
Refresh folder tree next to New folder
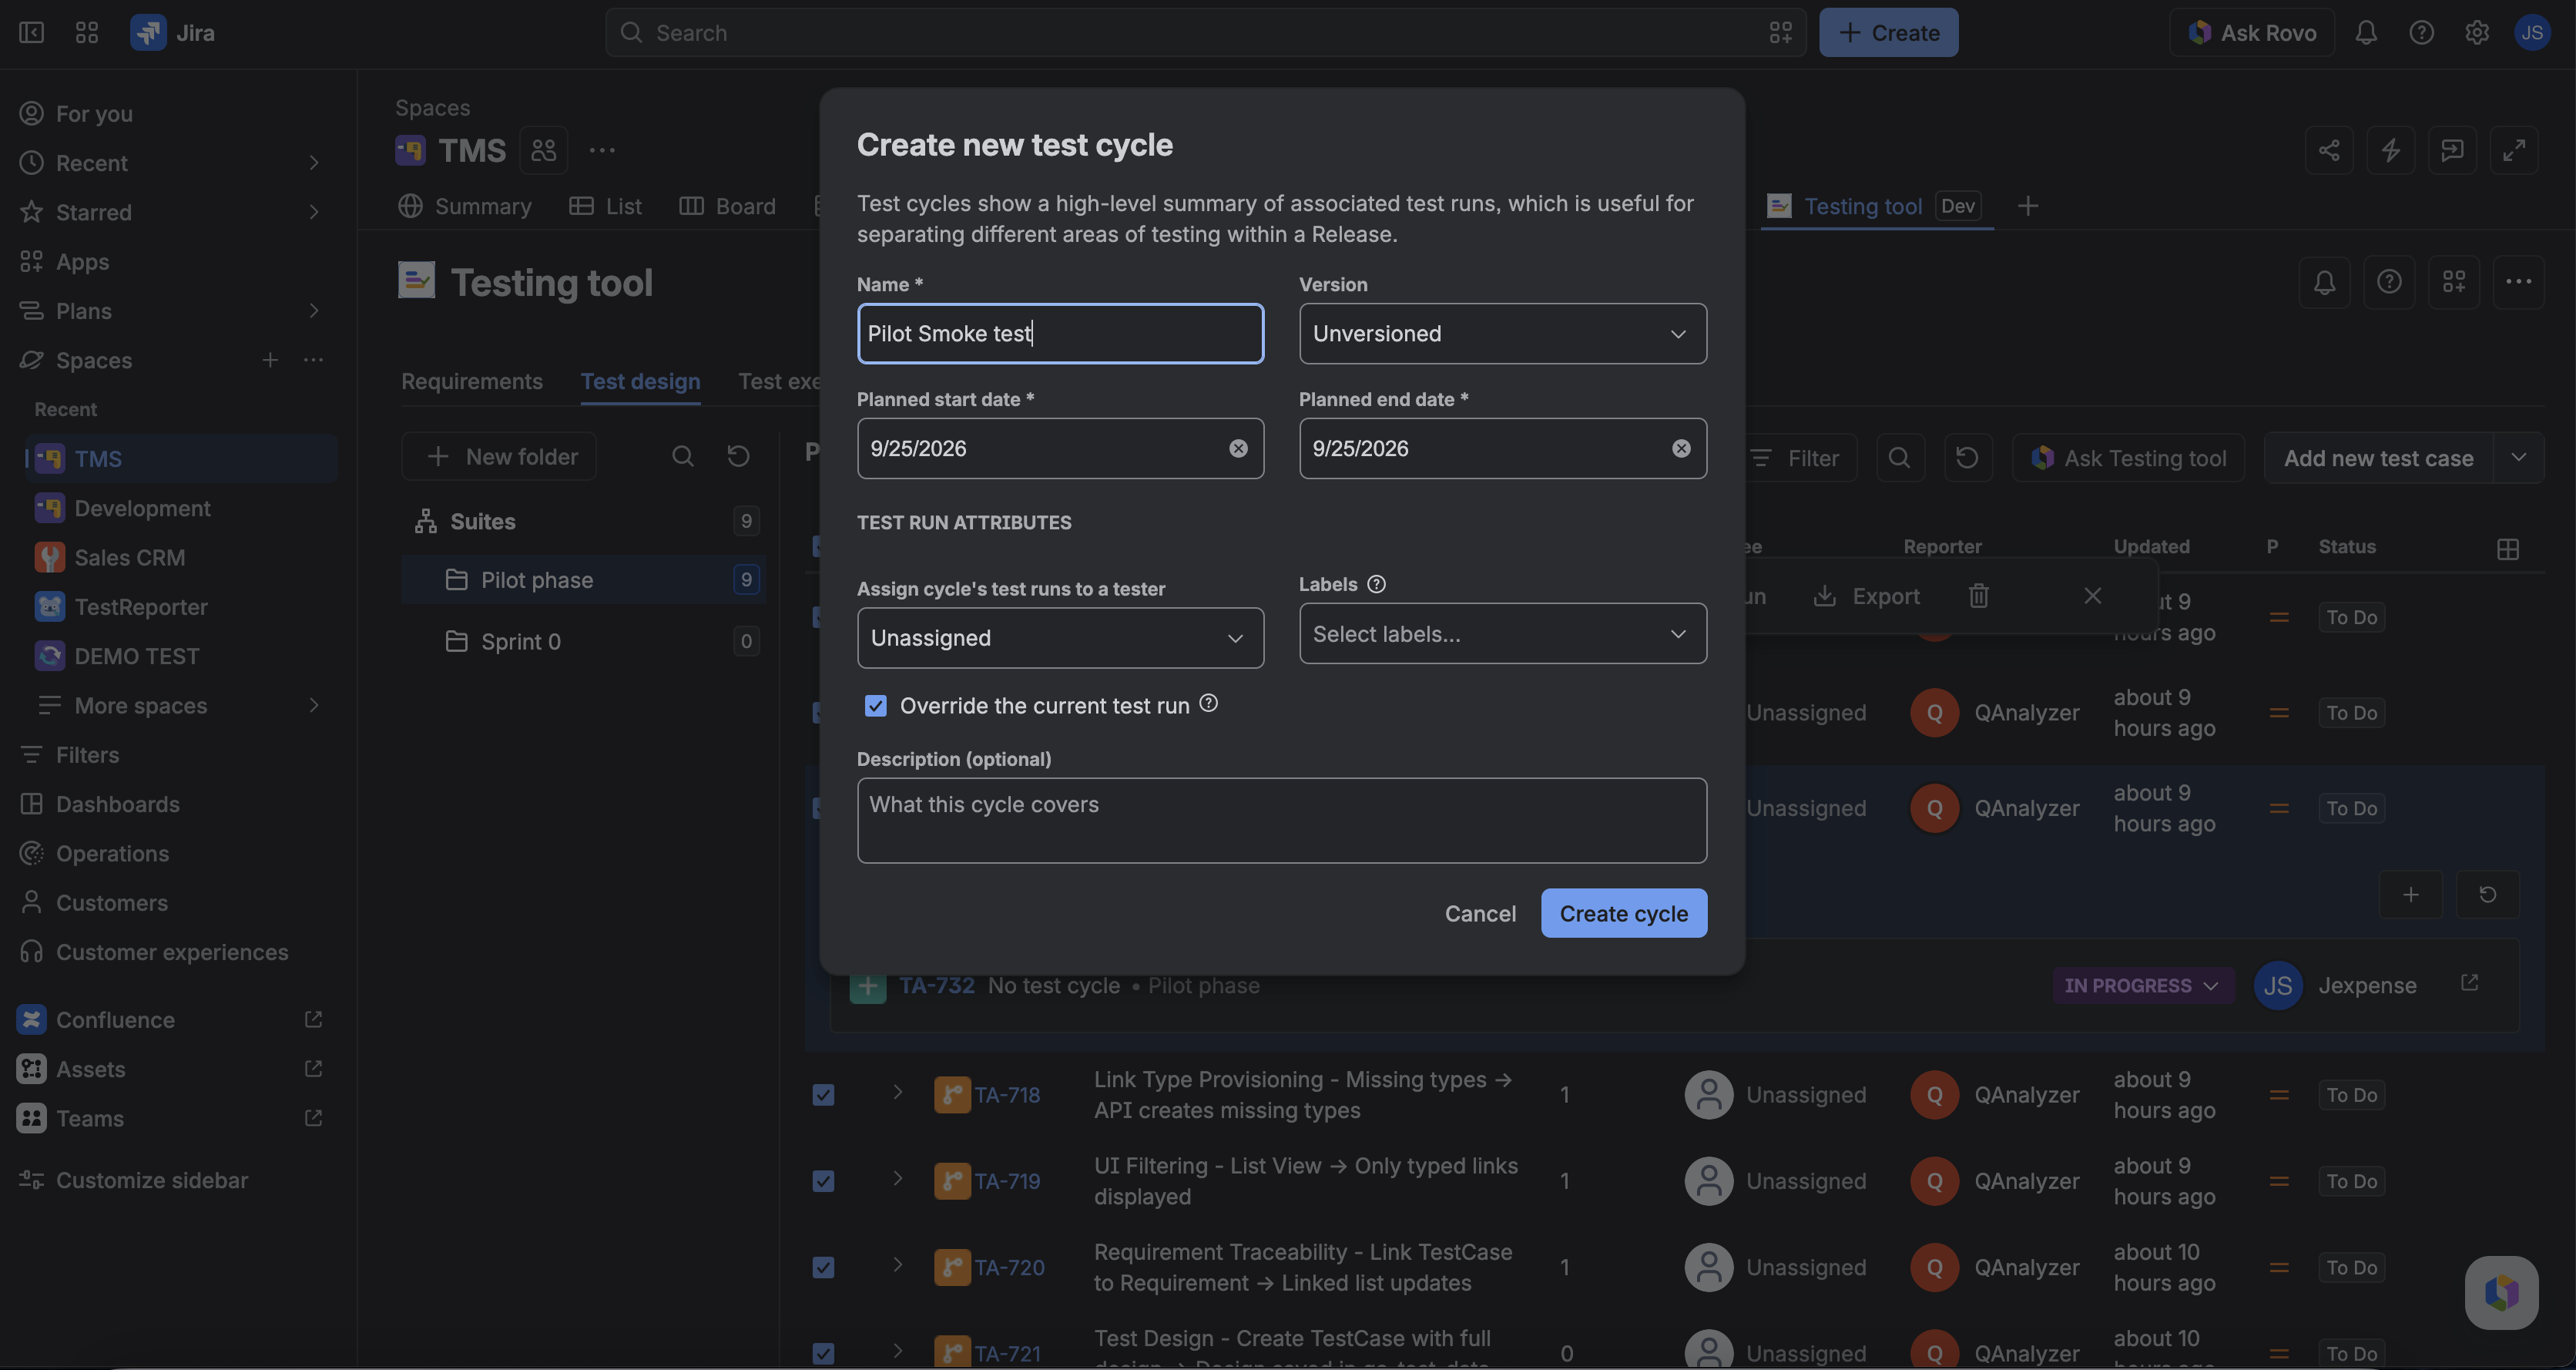[x=738, y=456]
